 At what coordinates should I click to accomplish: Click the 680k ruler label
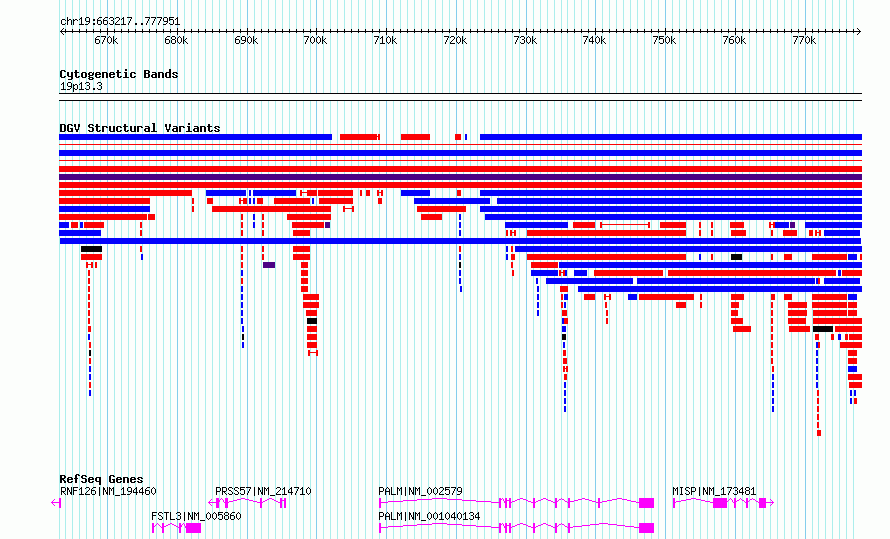(x=176, y=41)
